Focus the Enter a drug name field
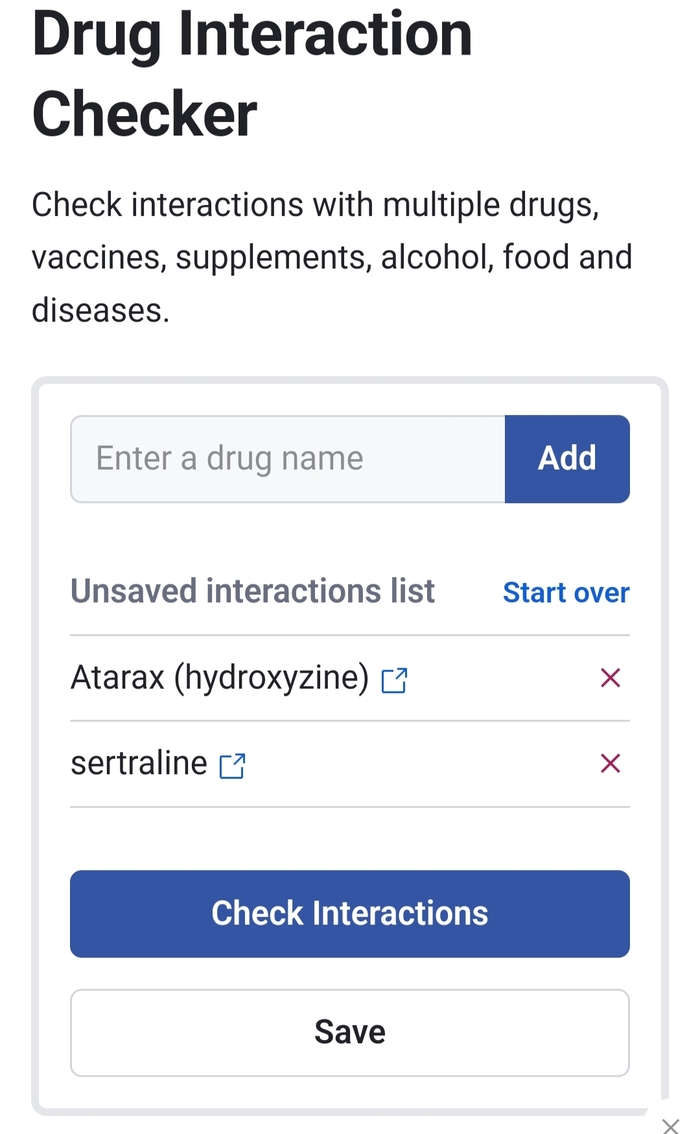700x1134 pixels. coord(288,459)
